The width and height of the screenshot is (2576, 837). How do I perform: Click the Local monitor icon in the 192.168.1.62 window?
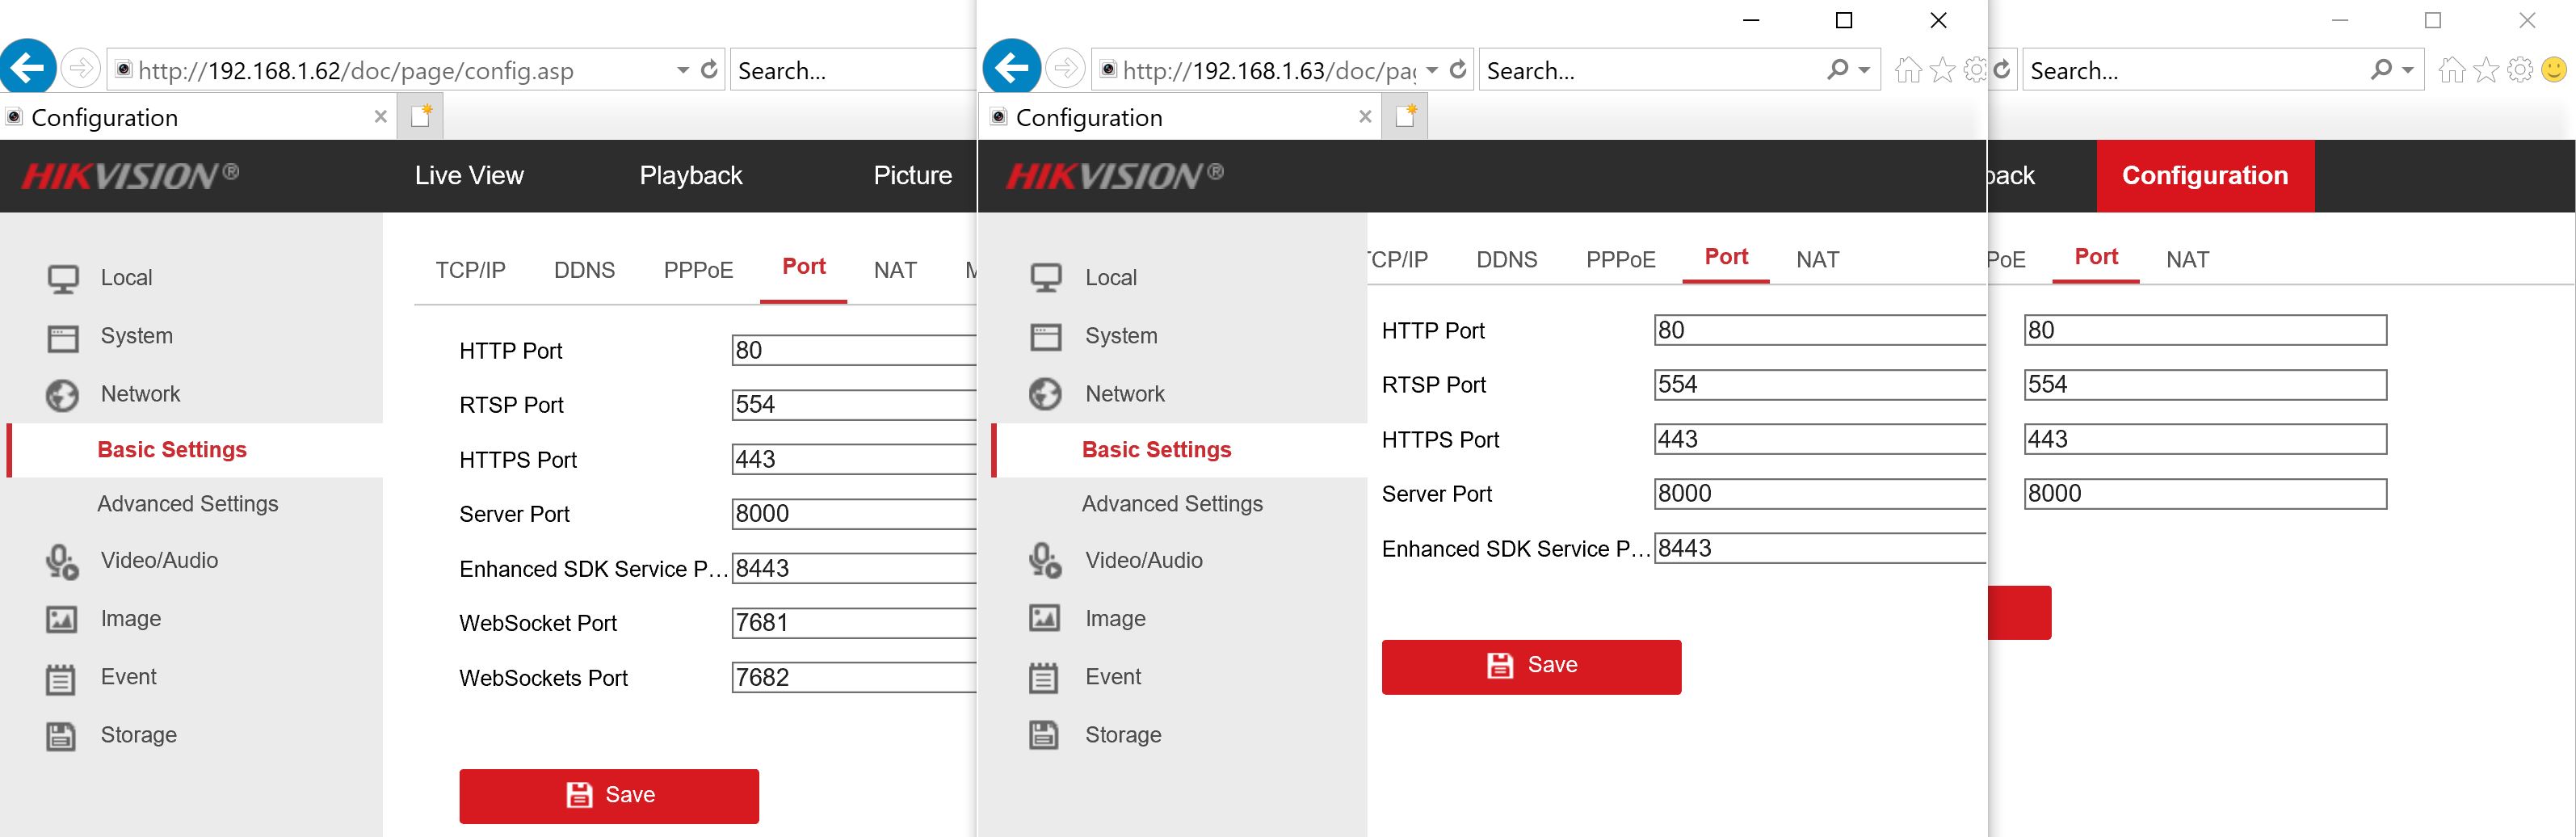point(63,278)
